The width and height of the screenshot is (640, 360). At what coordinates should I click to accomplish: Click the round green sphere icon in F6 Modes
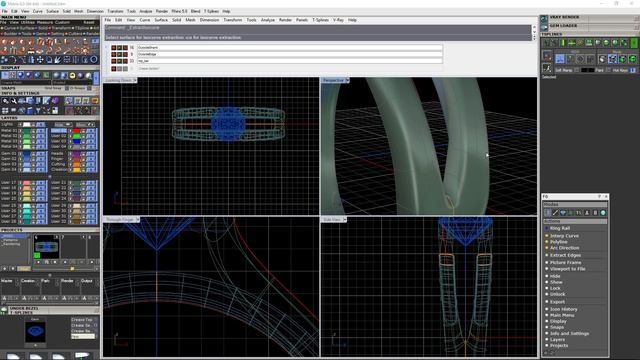click(x=603, y=213)
